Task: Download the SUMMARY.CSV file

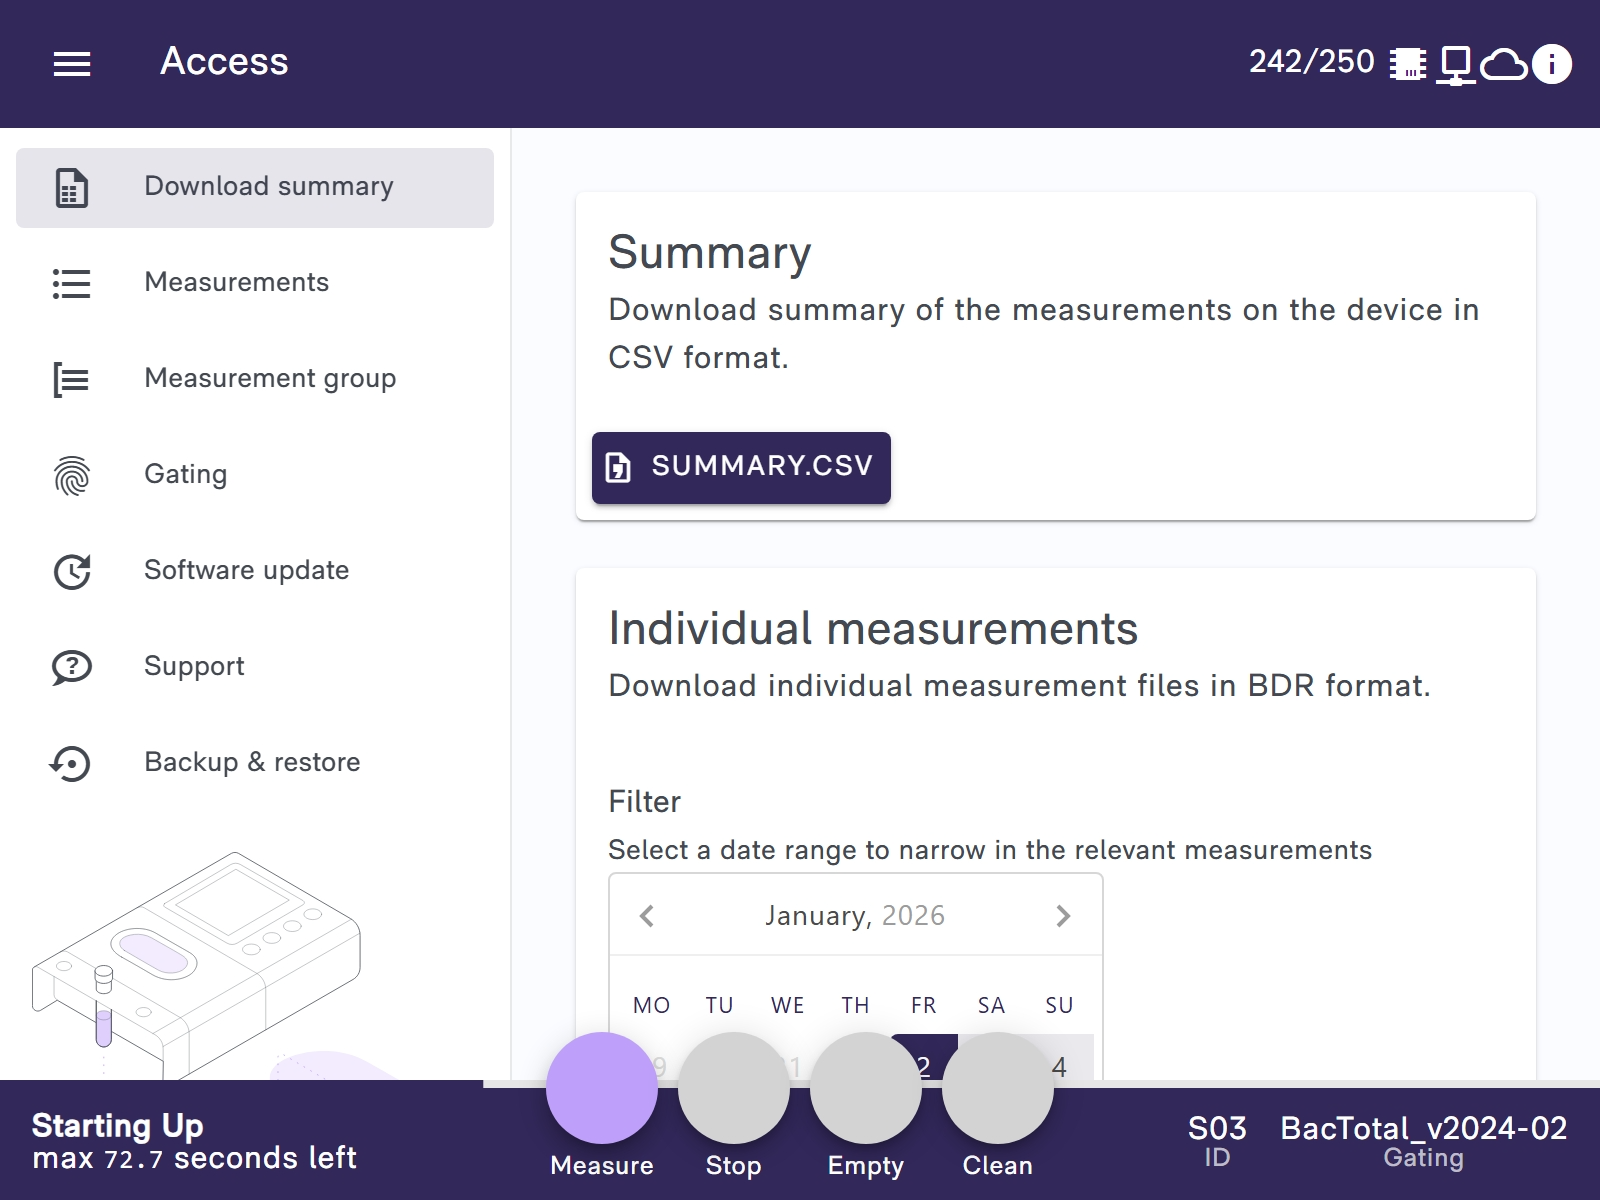Action: click(741, 467)
